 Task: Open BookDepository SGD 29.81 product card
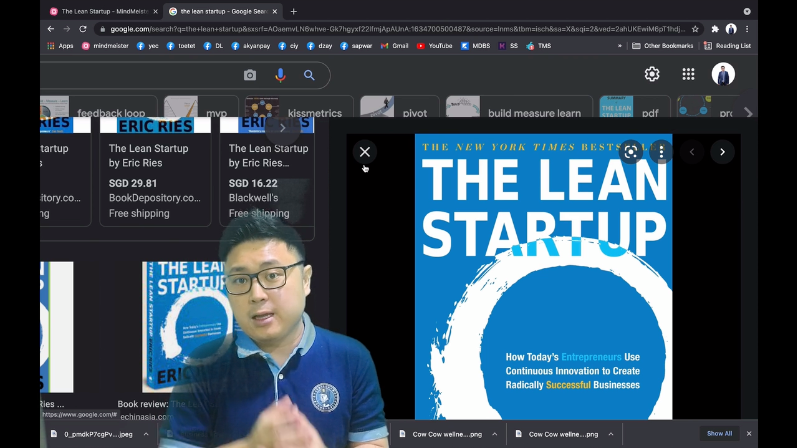coord(155,172)
